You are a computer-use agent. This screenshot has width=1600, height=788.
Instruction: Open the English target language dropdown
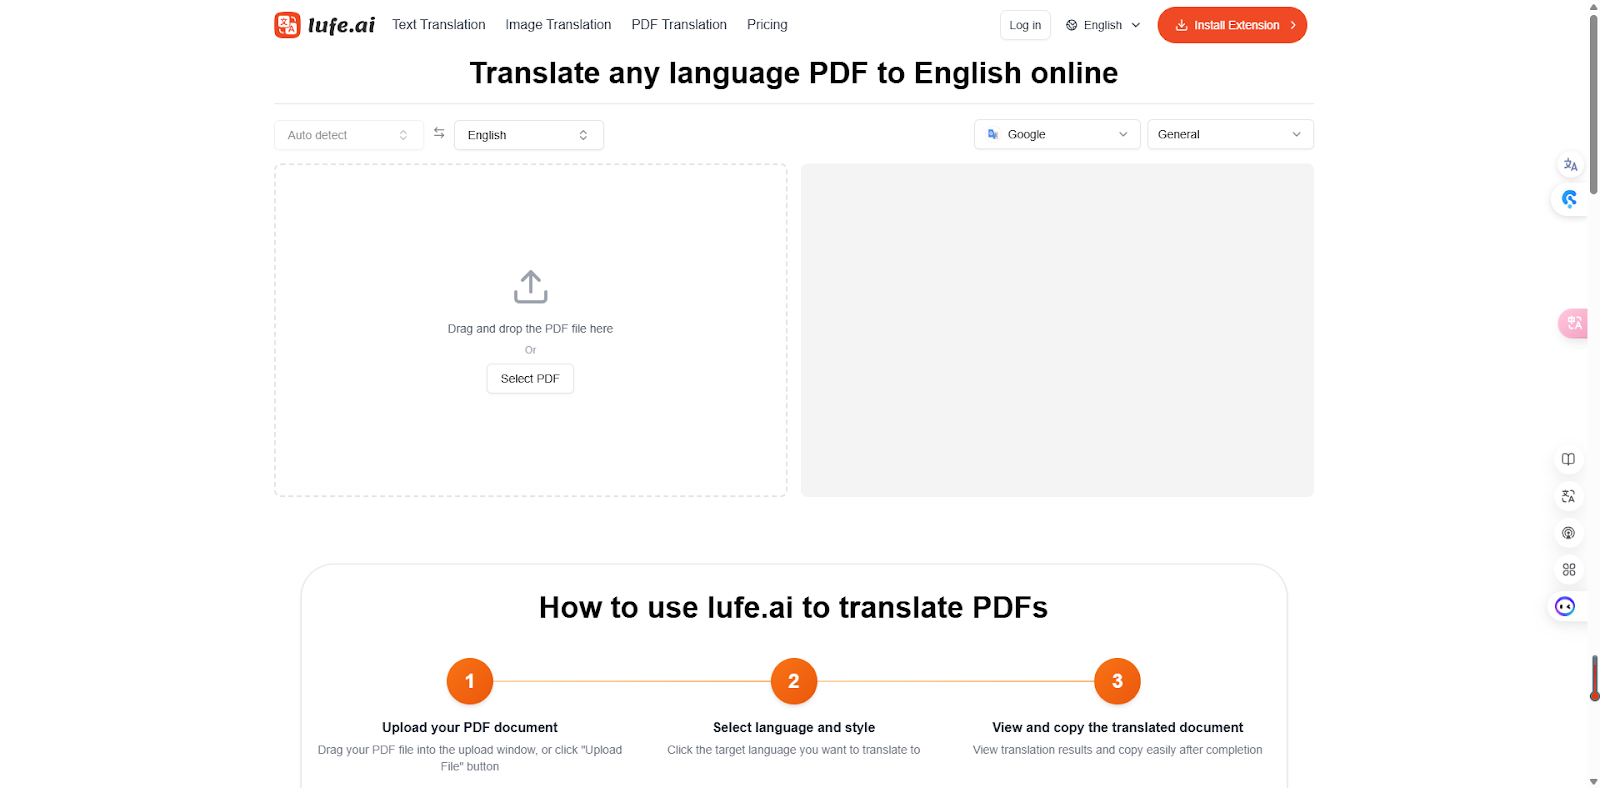point(529,135)
